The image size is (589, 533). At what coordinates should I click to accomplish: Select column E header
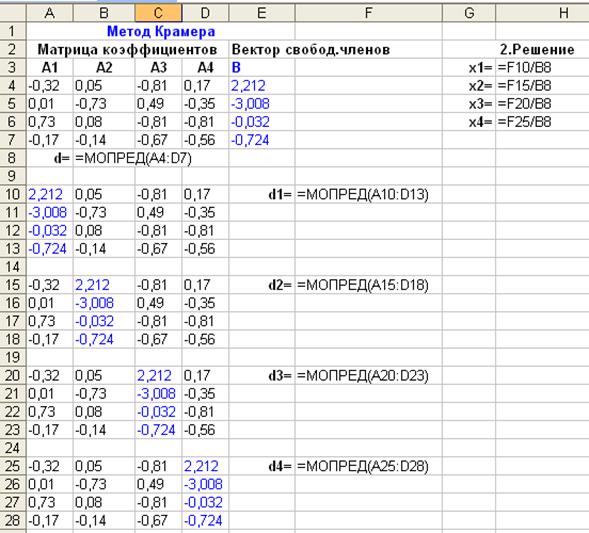pos(262,13)
